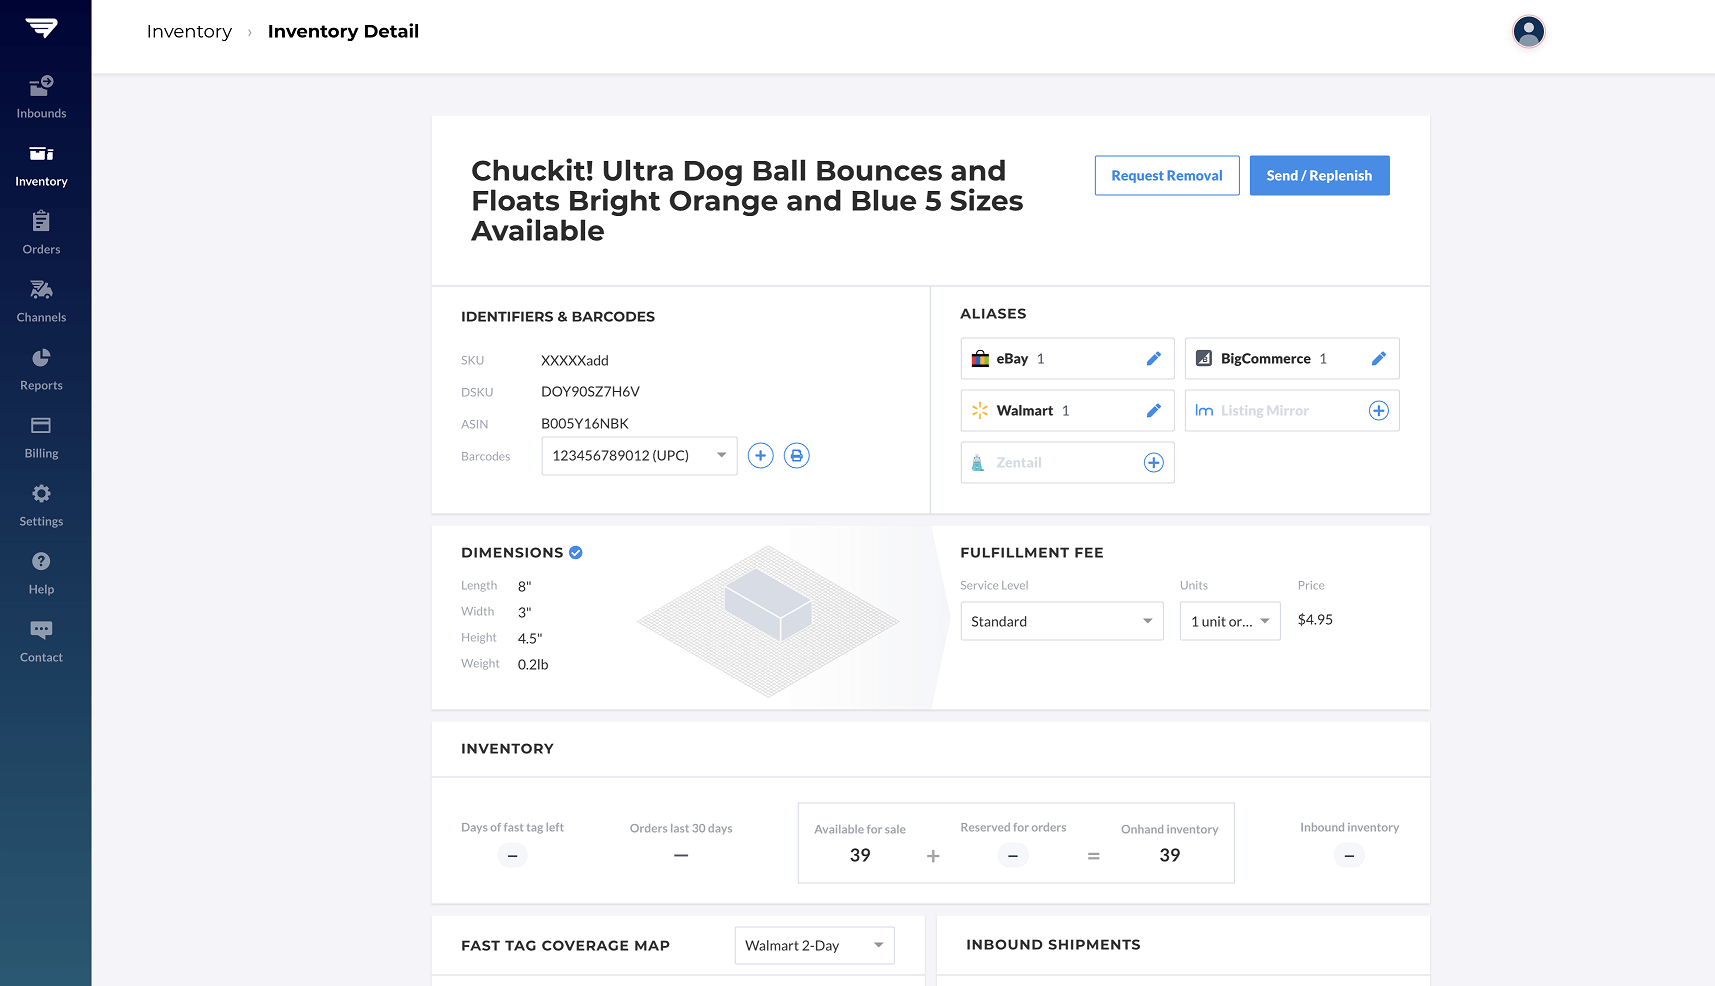Click the Length value 8"
Viewport: 1715px width, 986px height.
(525, 586)
